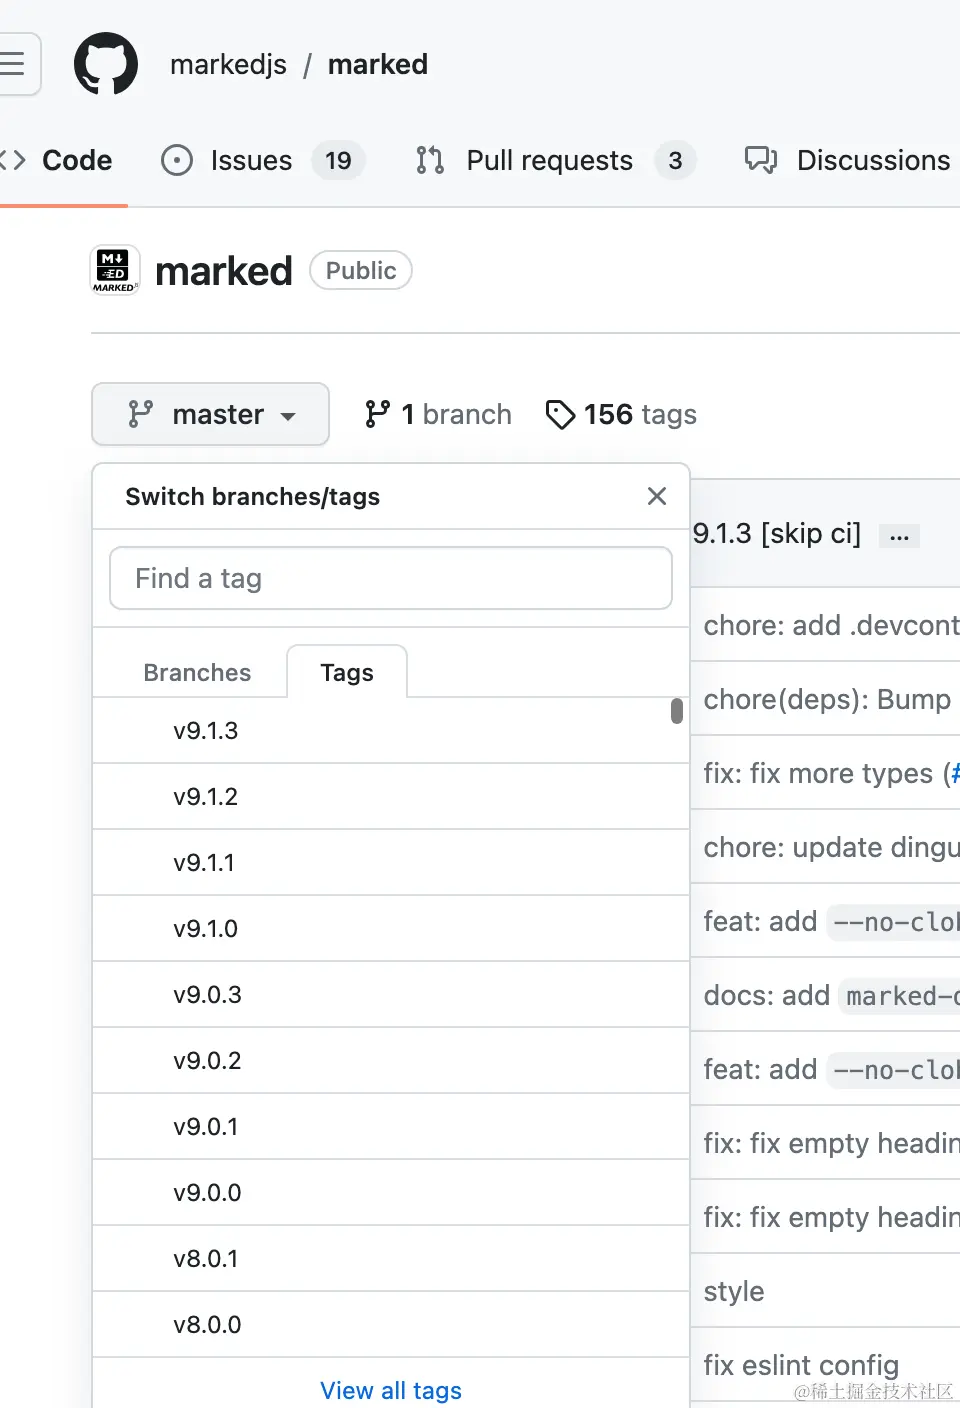Viewport: 960px width, 1408px height.
Task: Open the docs: add marked- commit message
Action: (x=831, y=995)
